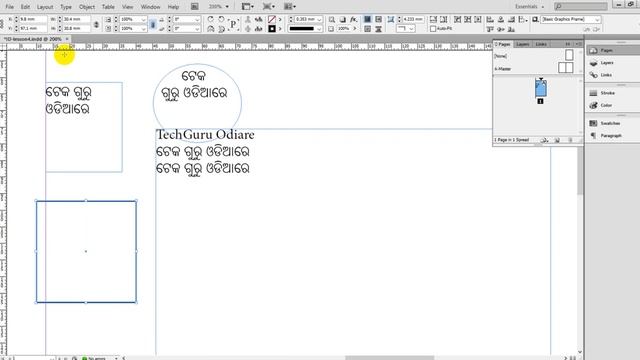Image resolution: width=640 pixels, height=360 pixels.
Task: Open the Layout menu
Action: tap(45, 7)
